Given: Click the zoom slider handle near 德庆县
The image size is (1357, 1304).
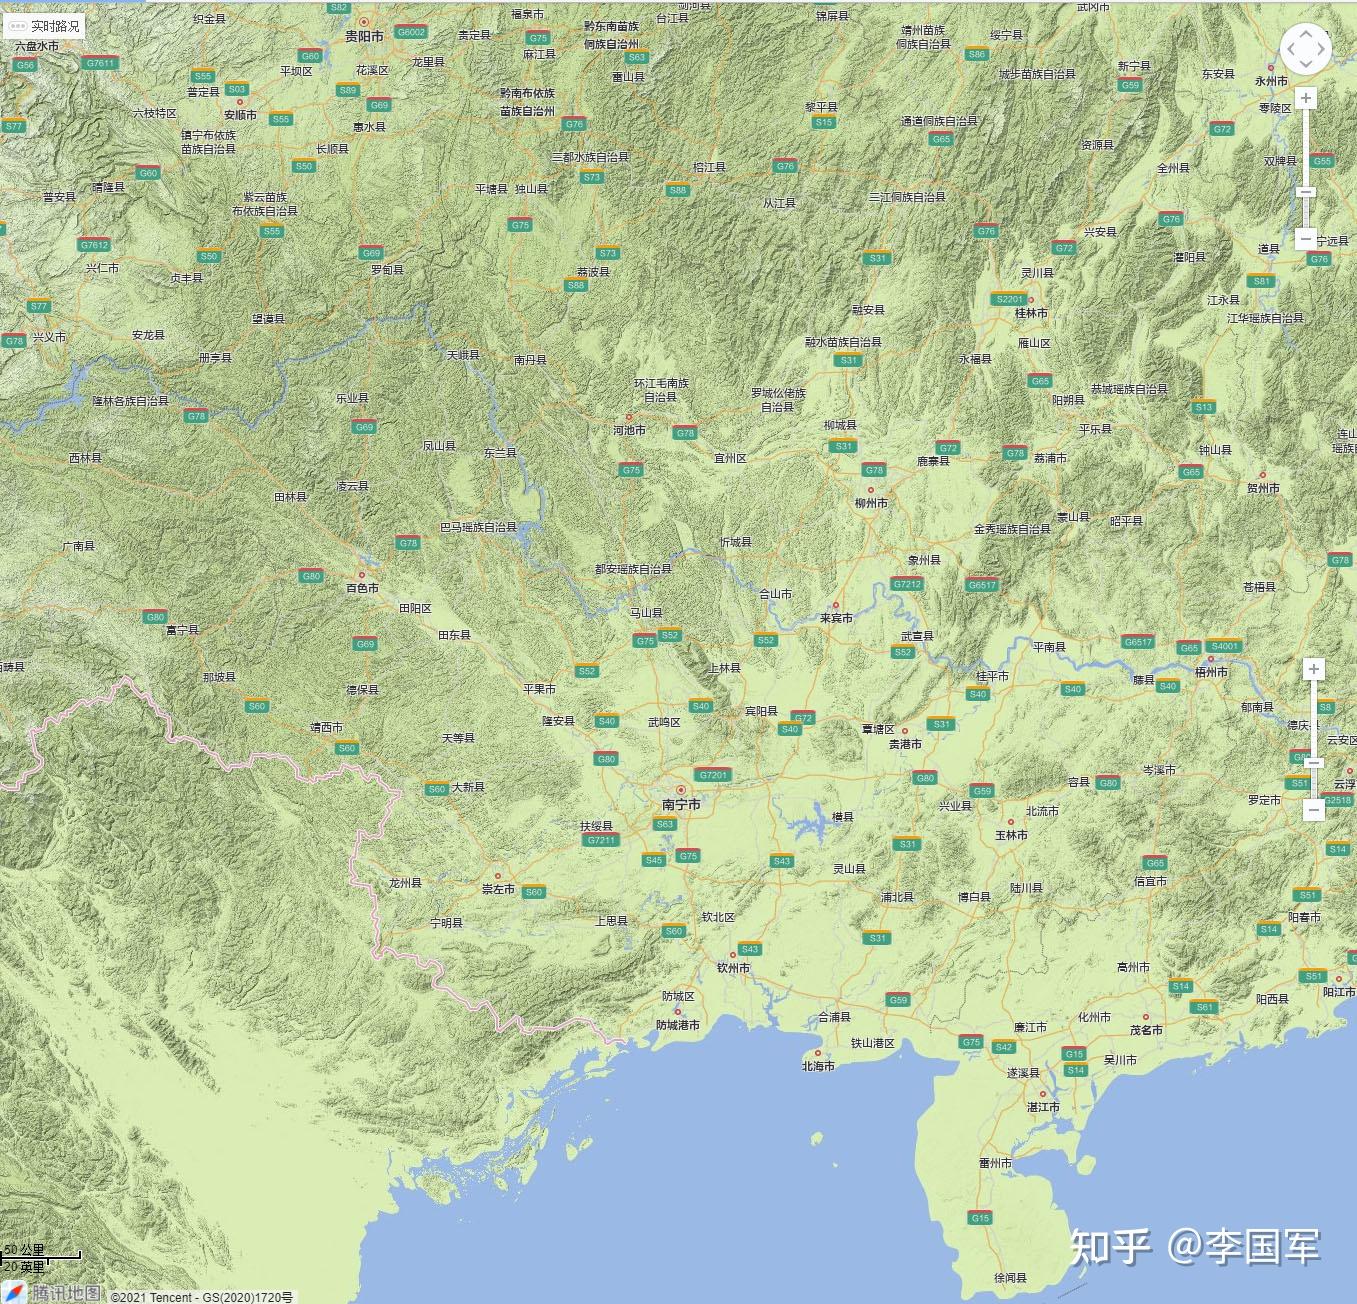Looking at the screenshot, I should pos(1314,763).
